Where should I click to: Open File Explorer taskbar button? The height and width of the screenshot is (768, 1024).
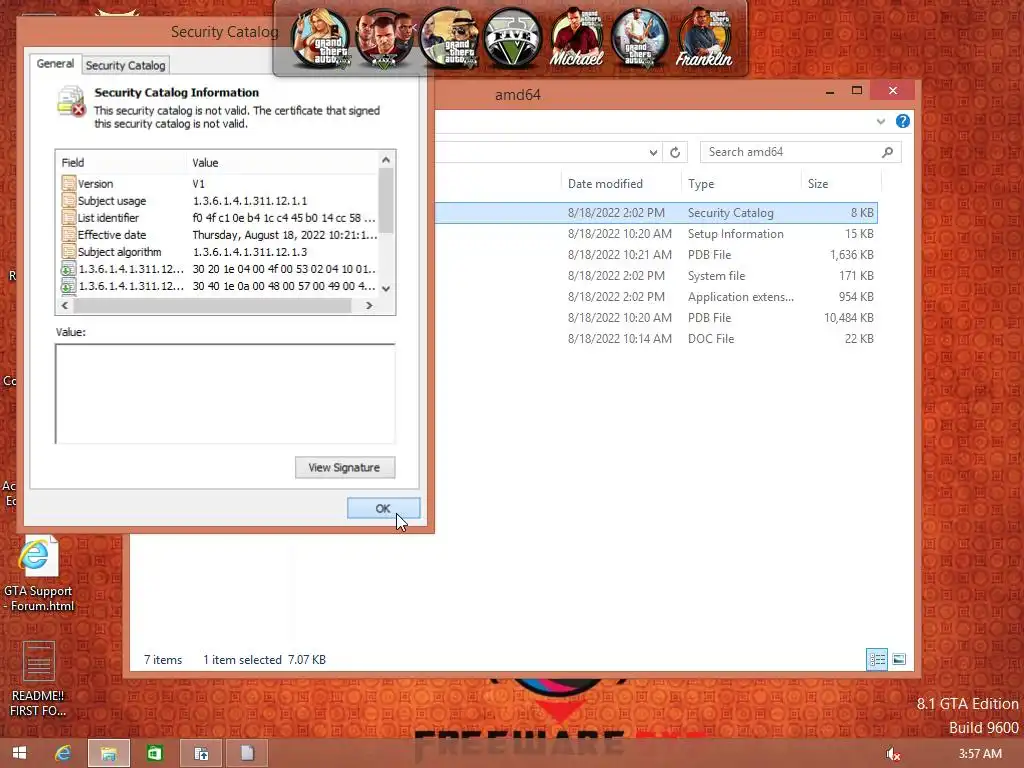108,753
